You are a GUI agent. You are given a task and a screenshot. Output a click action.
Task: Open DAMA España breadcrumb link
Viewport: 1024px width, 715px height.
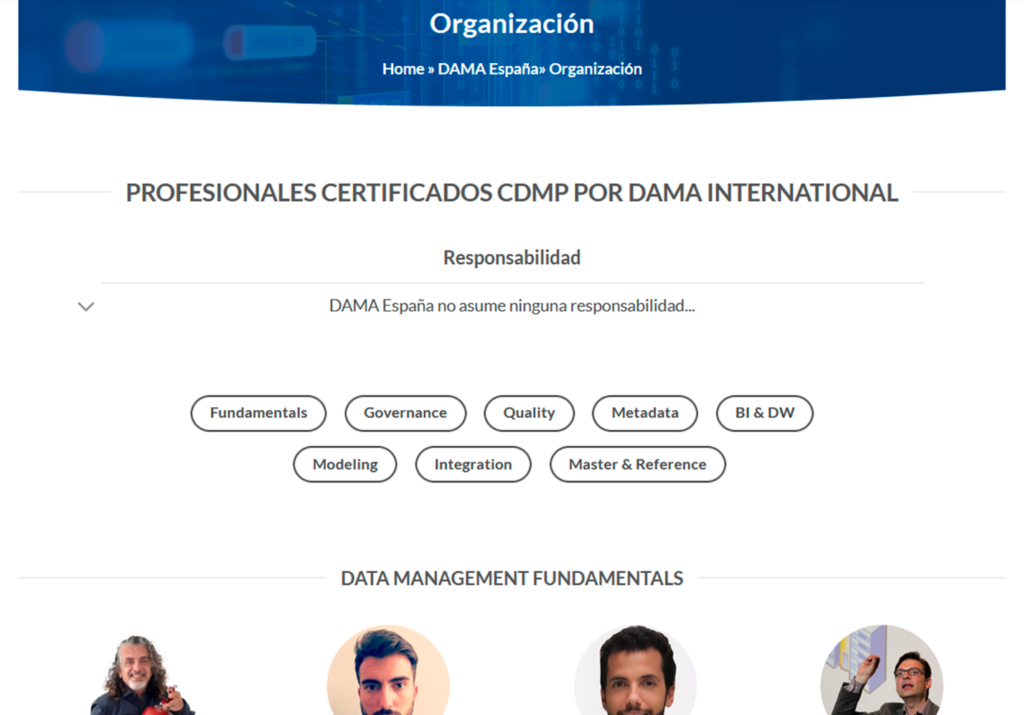(x=488, y=69)
